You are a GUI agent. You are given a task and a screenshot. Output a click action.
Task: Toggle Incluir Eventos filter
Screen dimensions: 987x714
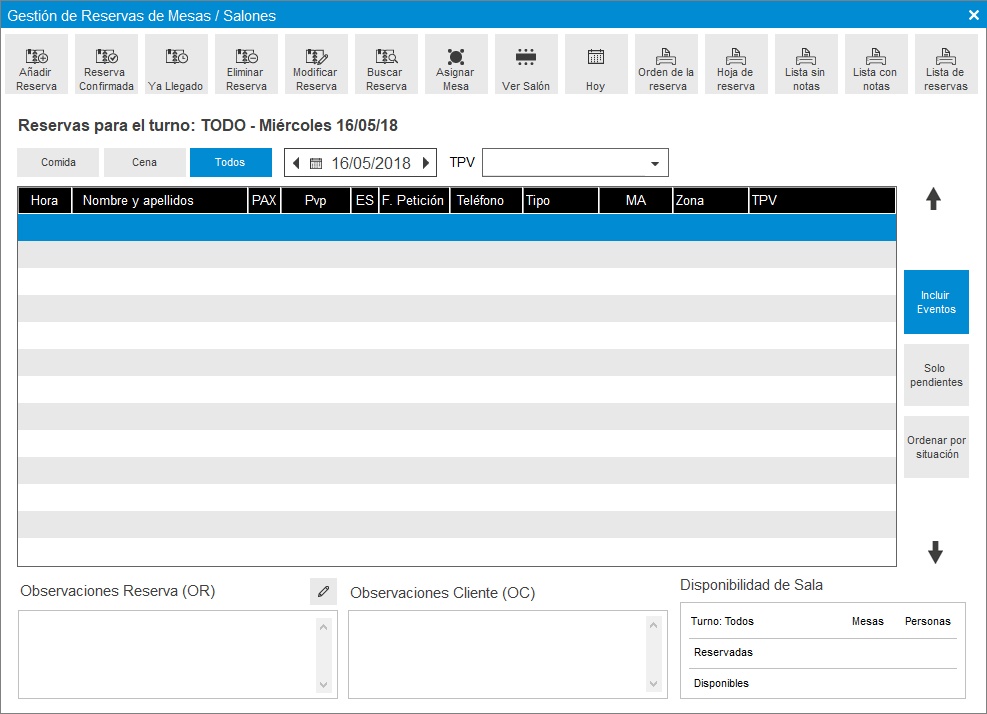click(936, 302)
